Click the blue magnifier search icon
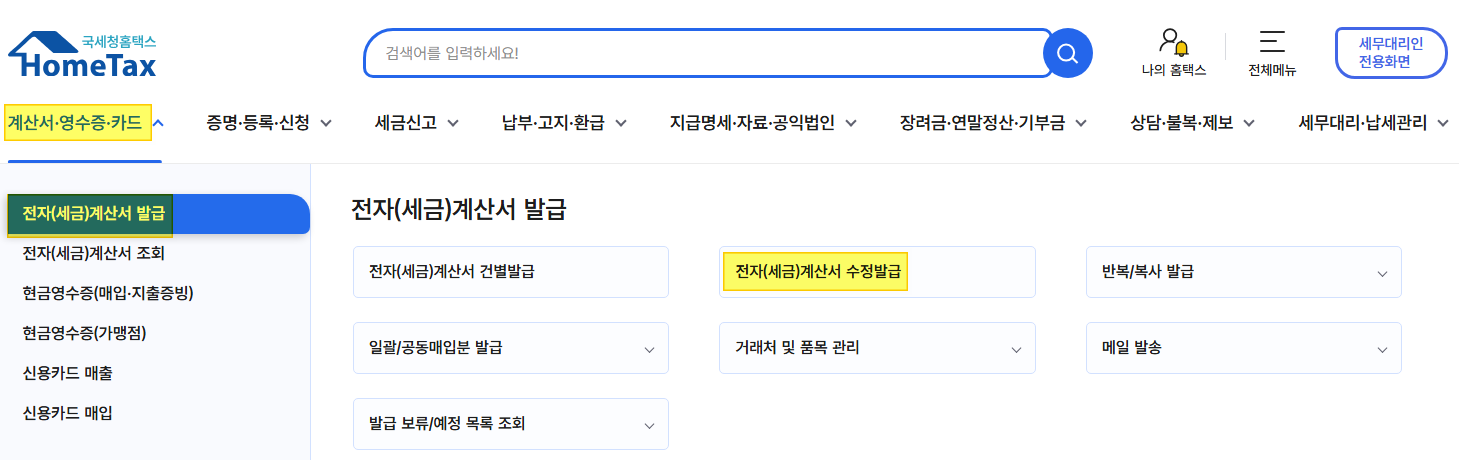Screen dimensions: 1459x460 coord(1067,53)
